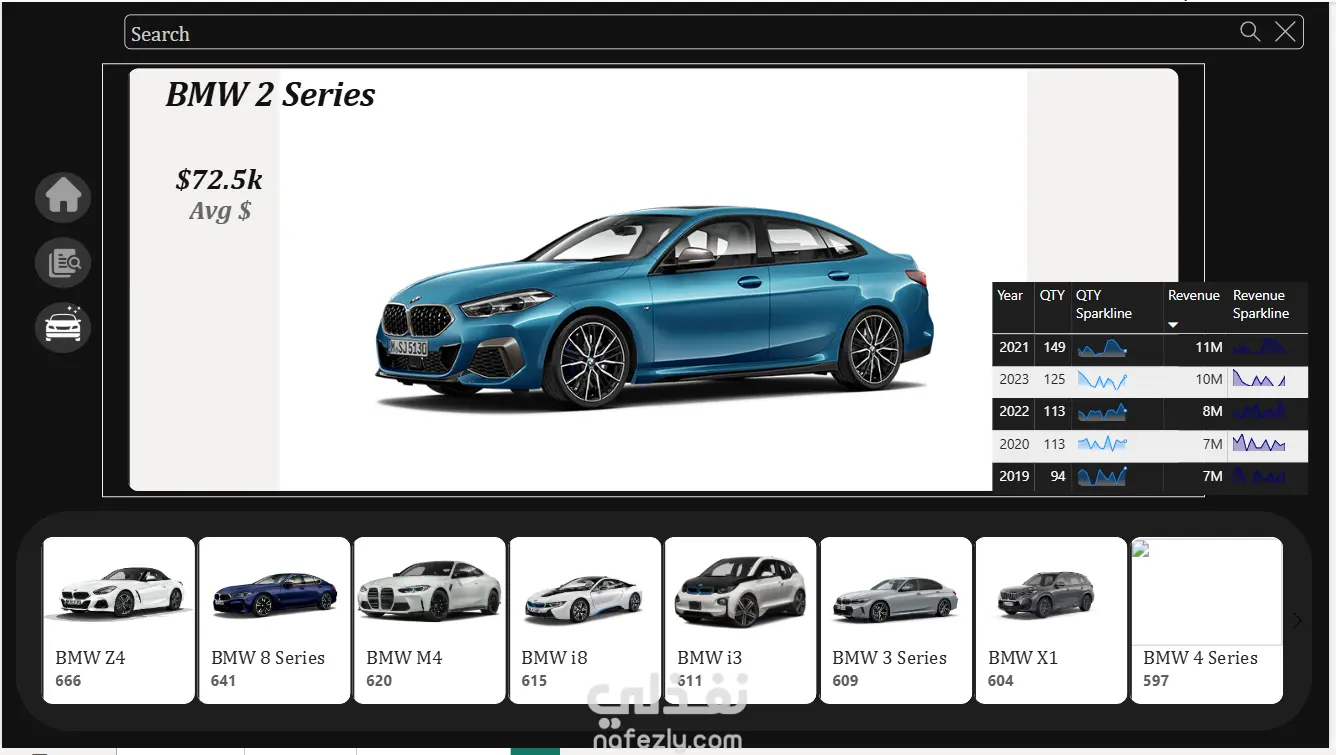Click the 666 count on BMW Z4 card
The width and height of the screenshot is (1336, 755).
[x=68, y=681]
